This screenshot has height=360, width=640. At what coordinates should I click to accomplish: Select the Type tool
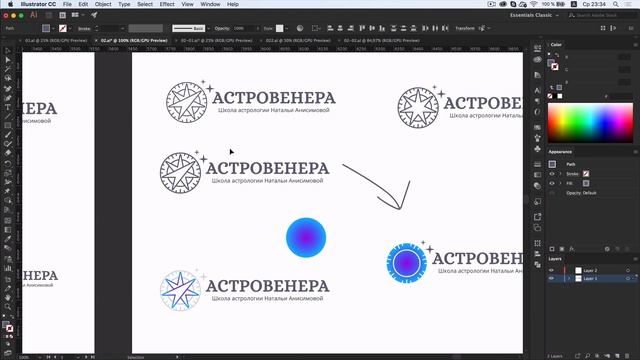point(8,107)
